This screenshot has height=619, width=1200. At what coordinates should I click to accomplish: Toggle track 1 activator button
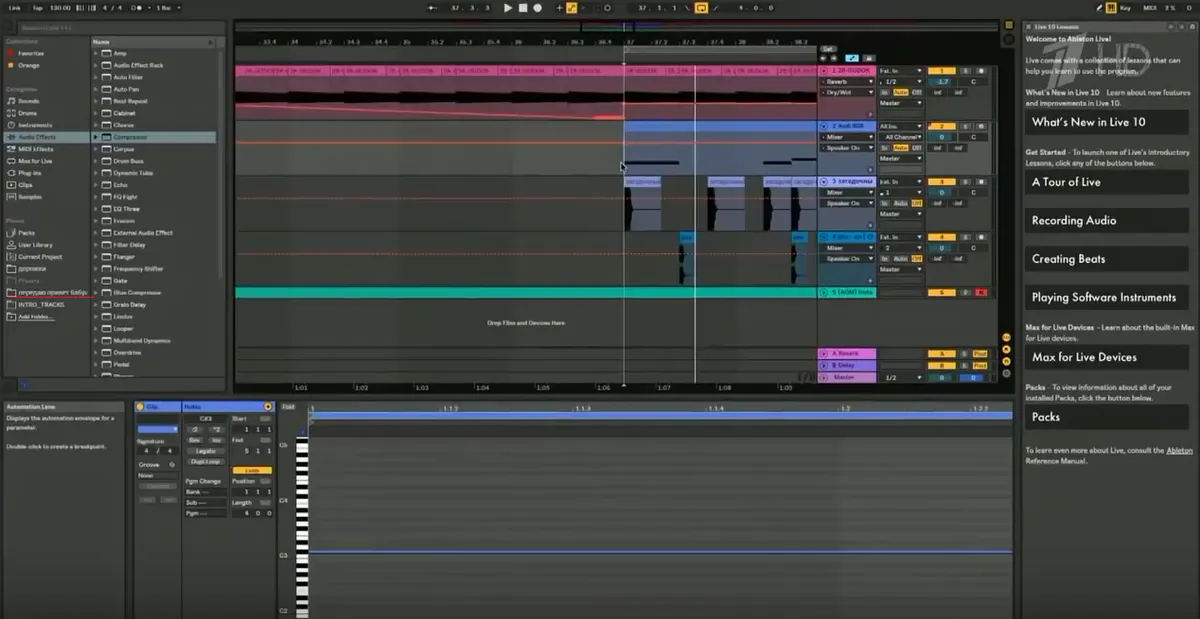click(942, 71)
